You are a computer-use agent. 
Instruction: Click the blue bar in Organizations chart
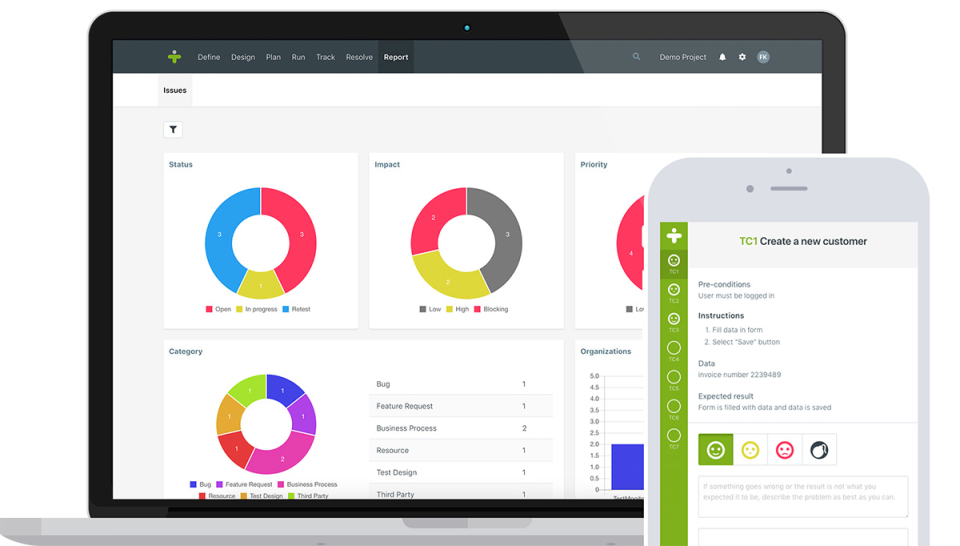tap(628, 466)
